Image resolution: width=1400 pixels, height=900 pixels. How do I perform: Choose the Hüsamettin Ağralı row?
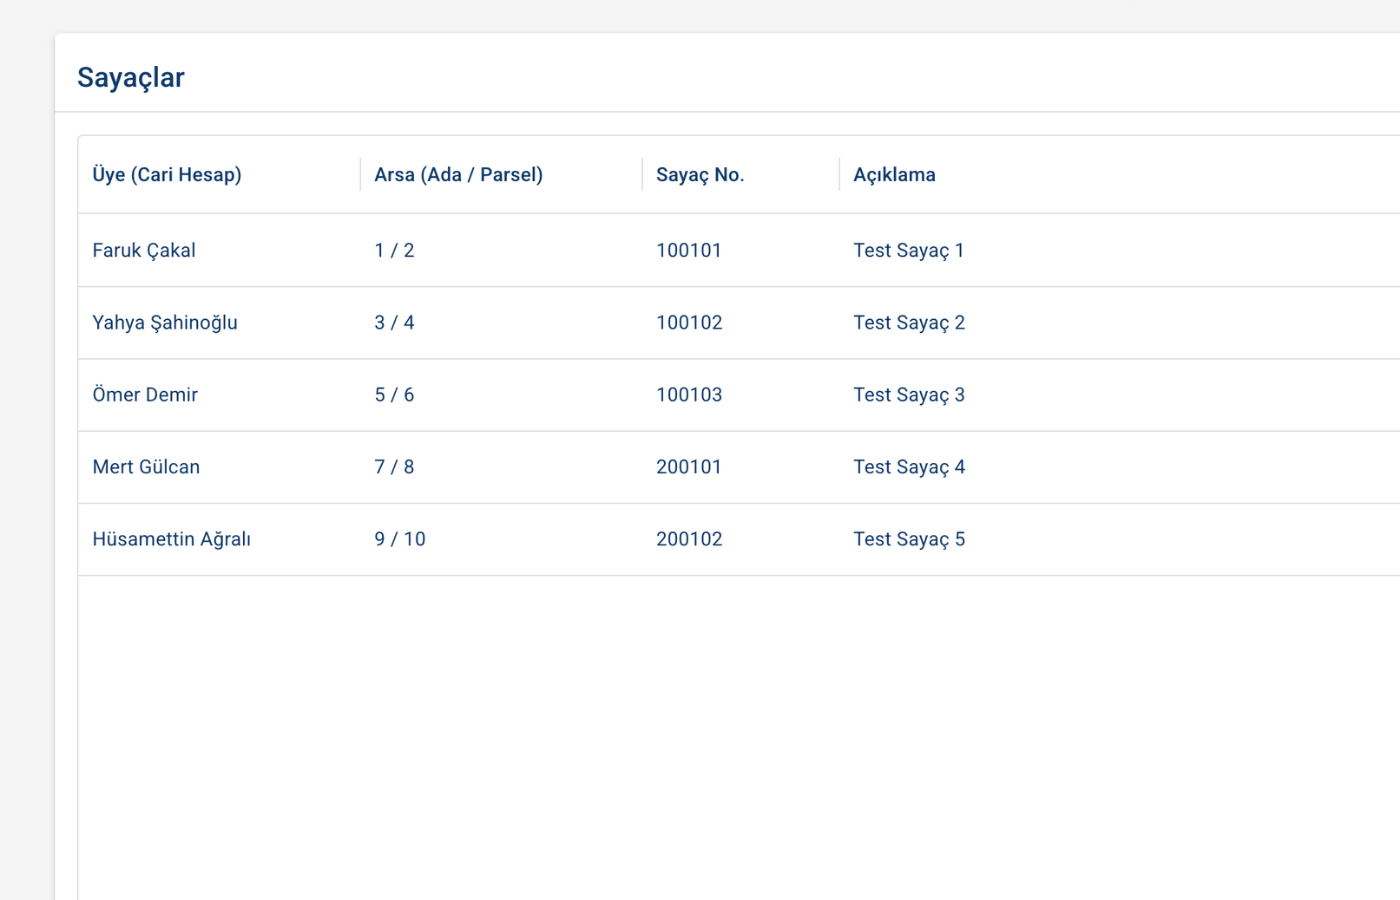coord(171,539)
